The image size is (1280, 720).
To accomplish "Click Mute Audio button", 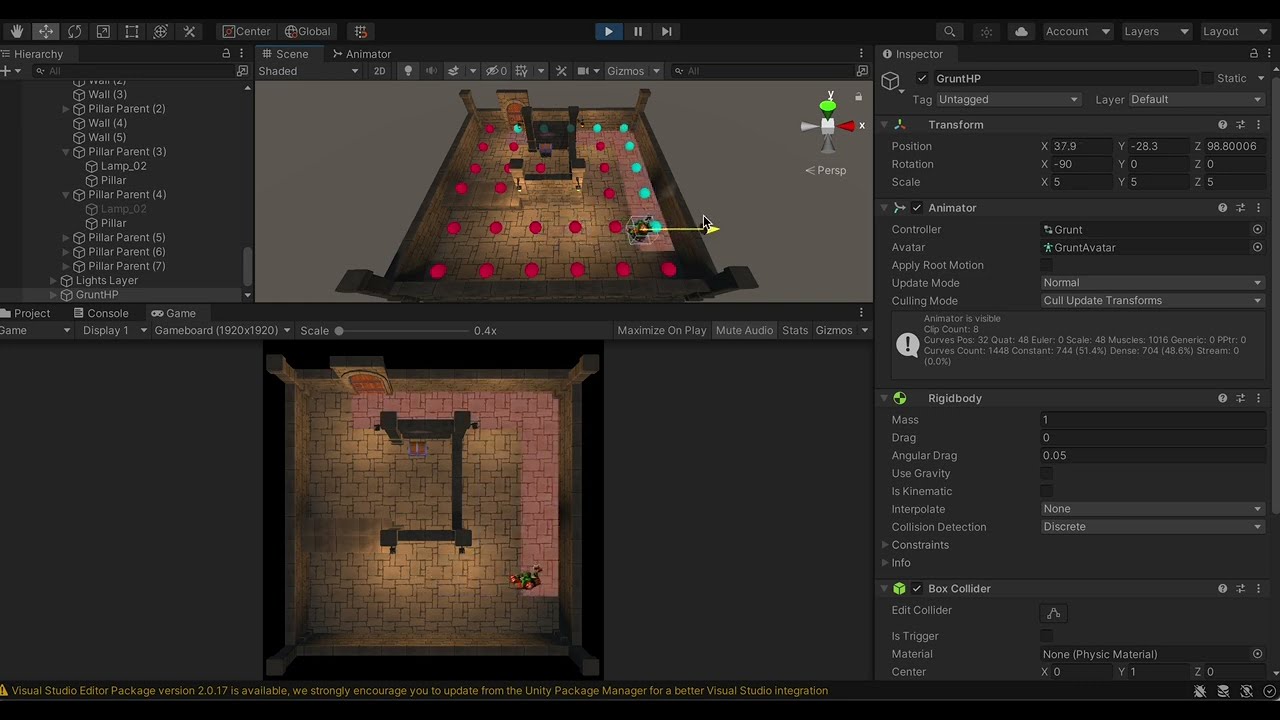I will pos(744,331).
